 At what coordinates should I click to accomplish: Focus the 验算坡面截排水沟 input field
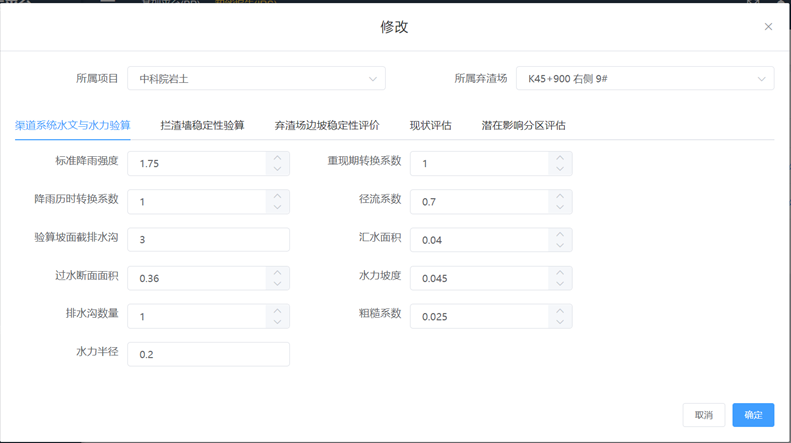coord(208,240)
